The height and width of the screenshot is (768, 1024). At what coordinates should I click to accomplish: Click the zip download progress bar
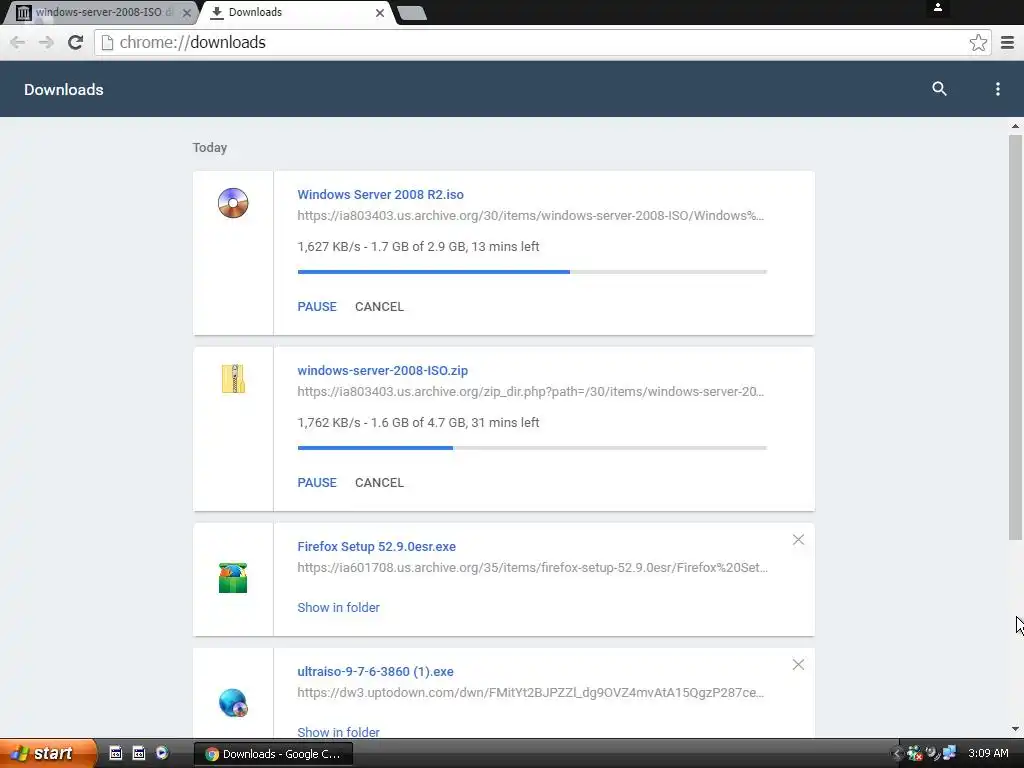pyautogui.click(x=532, y=448)
